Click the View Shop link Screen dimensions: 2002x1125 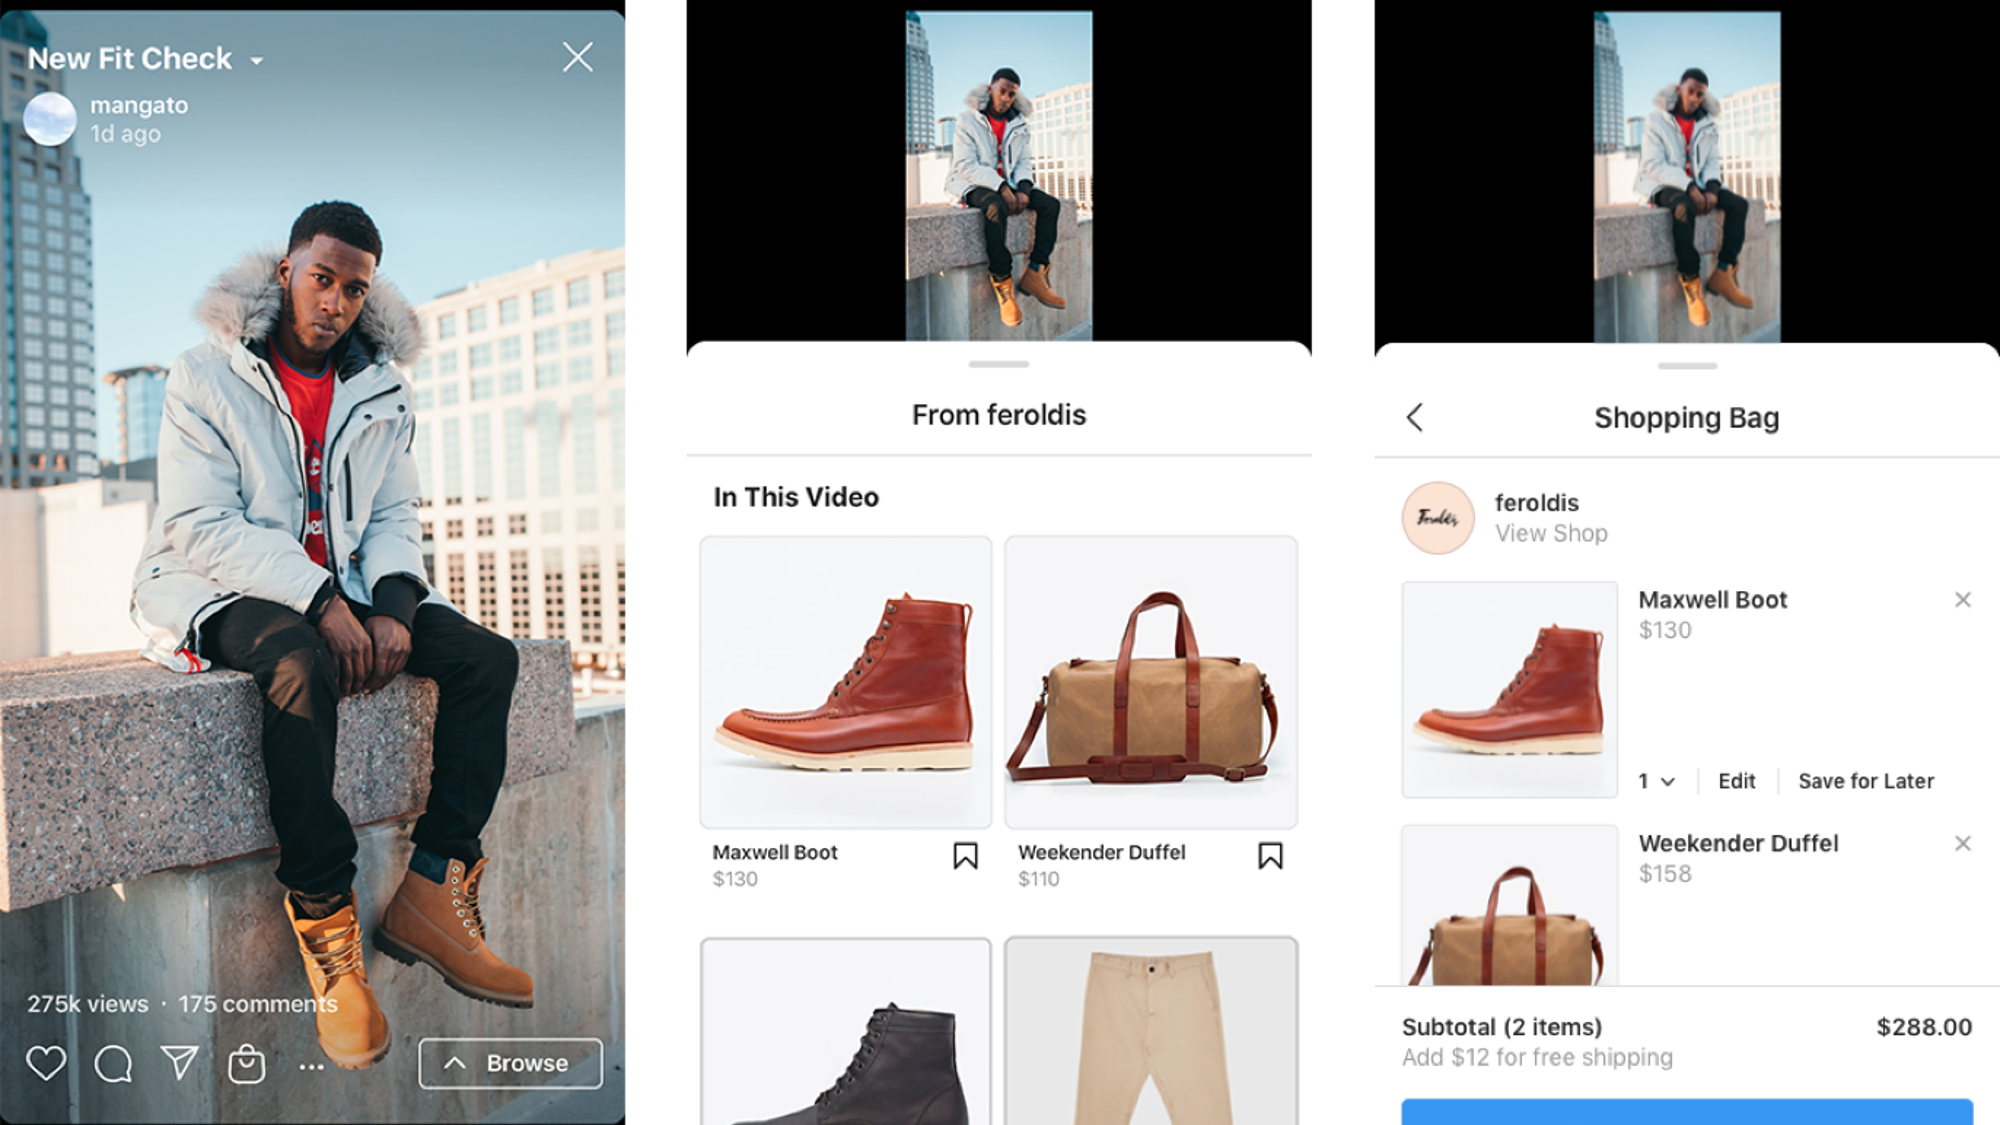click(x=1552, y=533)
